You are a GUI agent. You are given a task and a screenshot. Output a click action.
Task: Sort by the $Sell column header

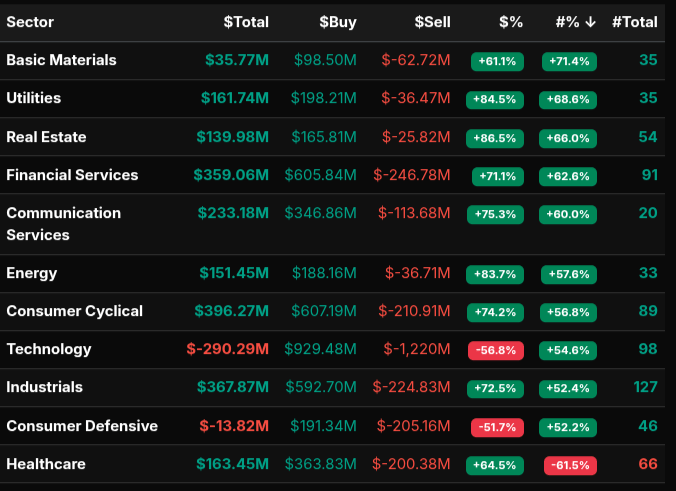point(432,21)
